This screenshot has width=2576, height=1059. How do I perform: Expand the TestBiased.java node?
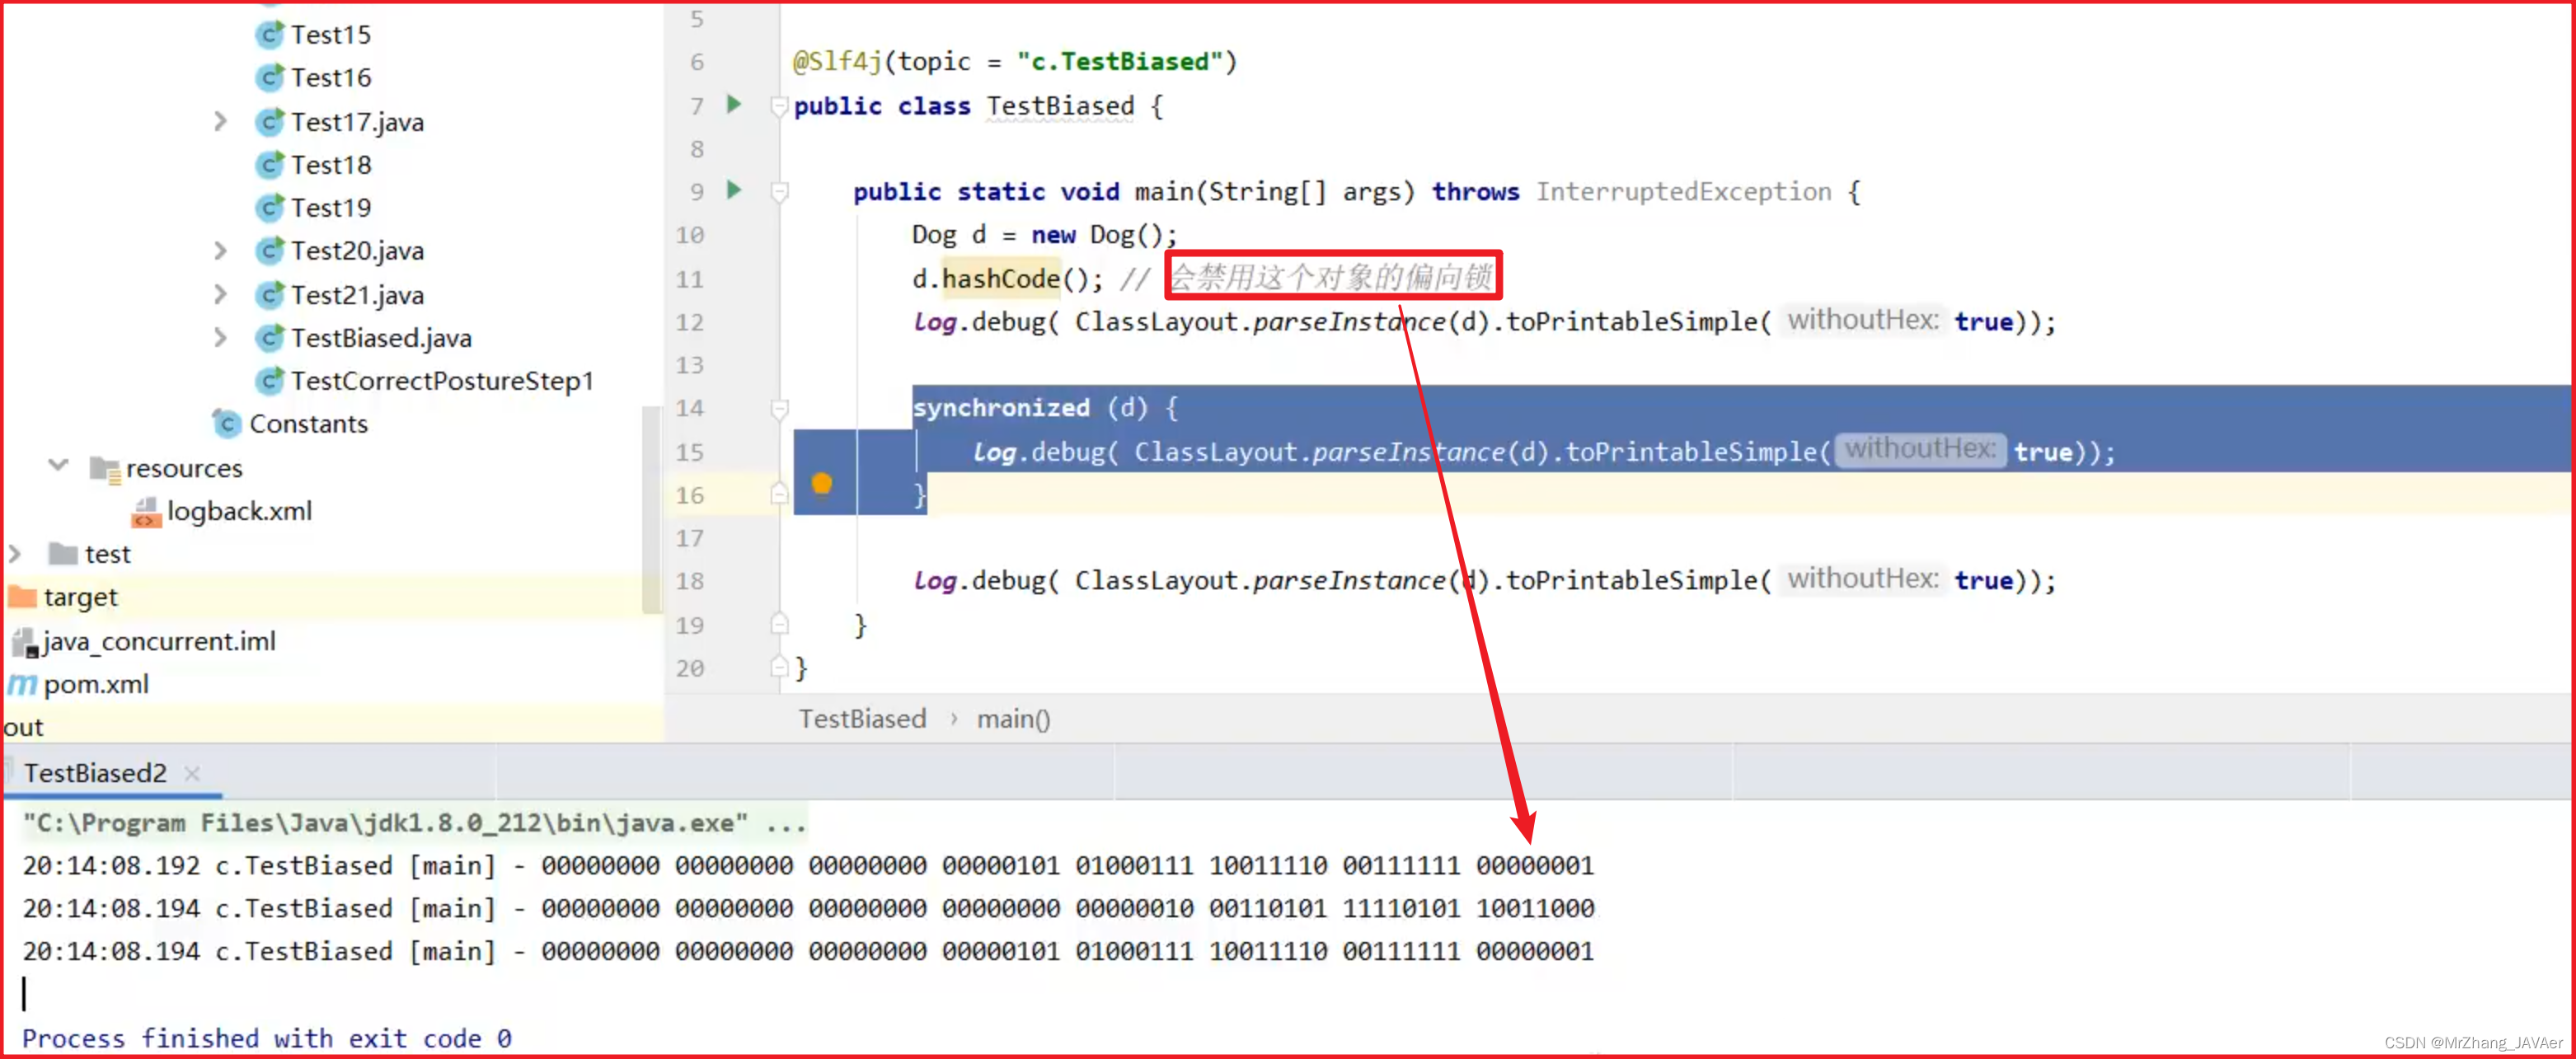click(221, 338)
